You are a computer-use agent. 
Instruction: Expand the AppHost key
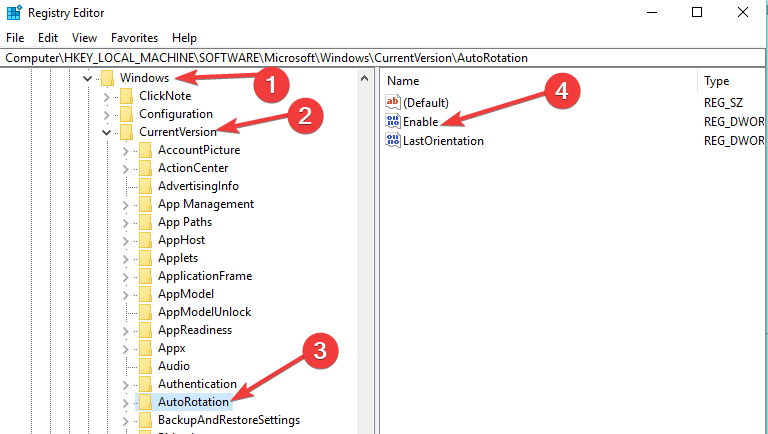(x=125, y=241)
